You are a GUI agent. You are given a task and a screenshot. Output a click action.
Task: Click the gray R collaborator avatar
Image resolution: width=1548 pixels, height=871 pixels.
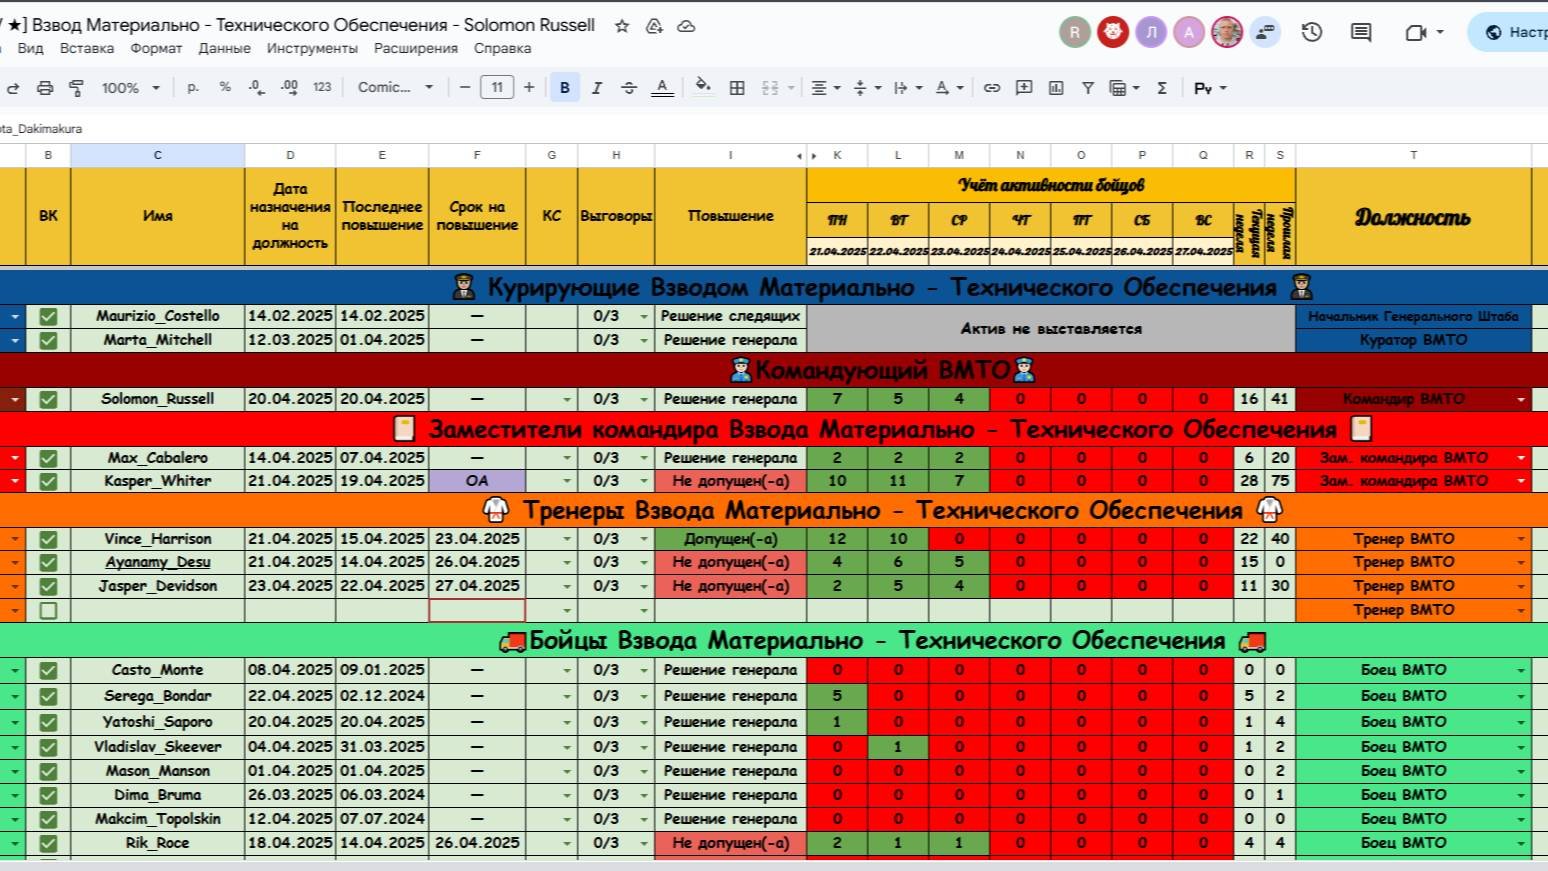coord(1075,32)
